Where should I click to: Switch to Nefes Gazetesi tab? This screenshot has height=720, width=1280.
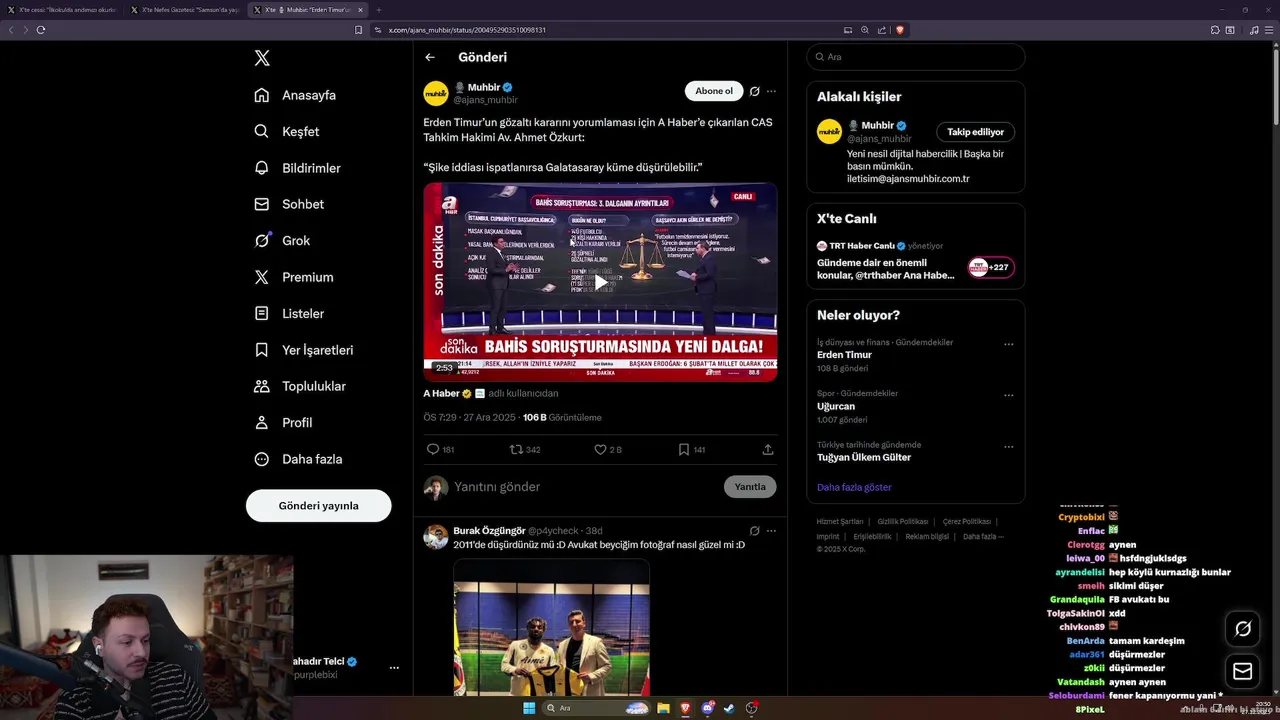pyautogui.click(x=185, y=10)
